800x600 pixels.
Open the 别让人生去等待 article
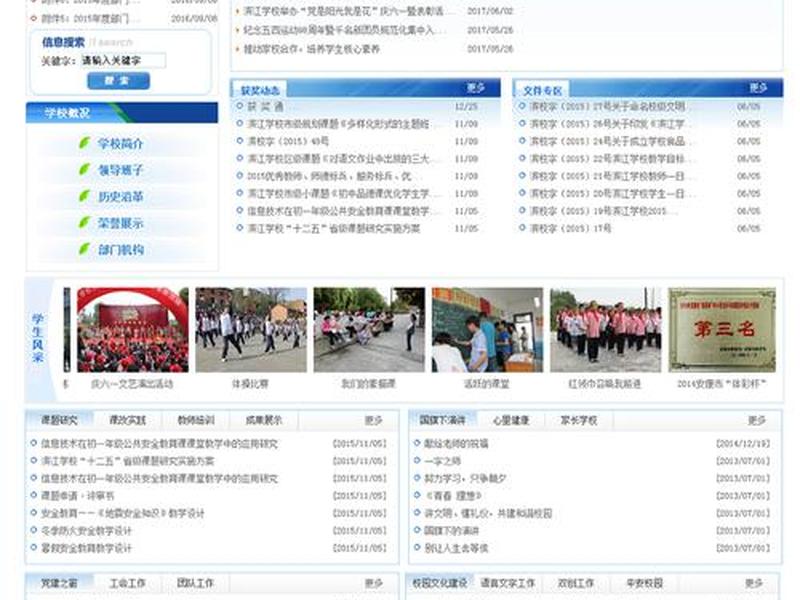tap(456, 548)
